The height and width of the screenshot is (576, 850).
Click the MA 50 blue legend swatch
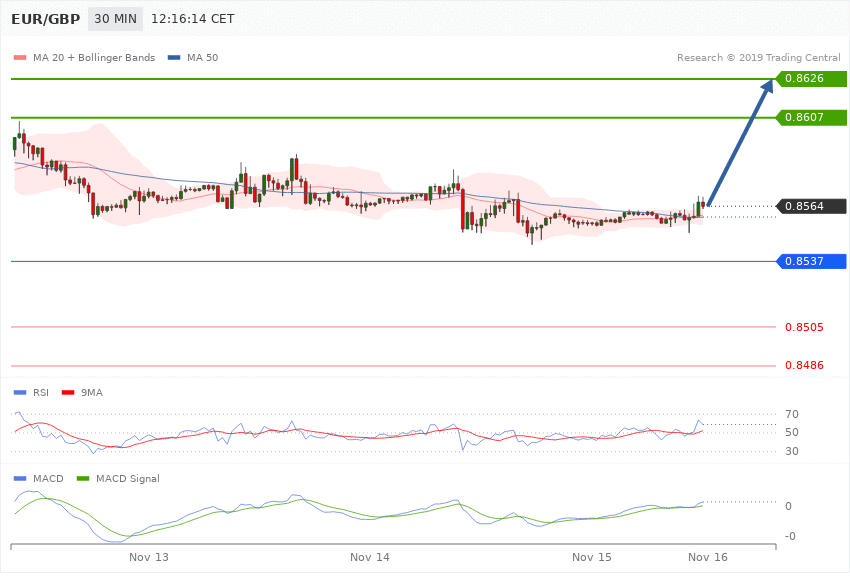click(x=174, y=57)
